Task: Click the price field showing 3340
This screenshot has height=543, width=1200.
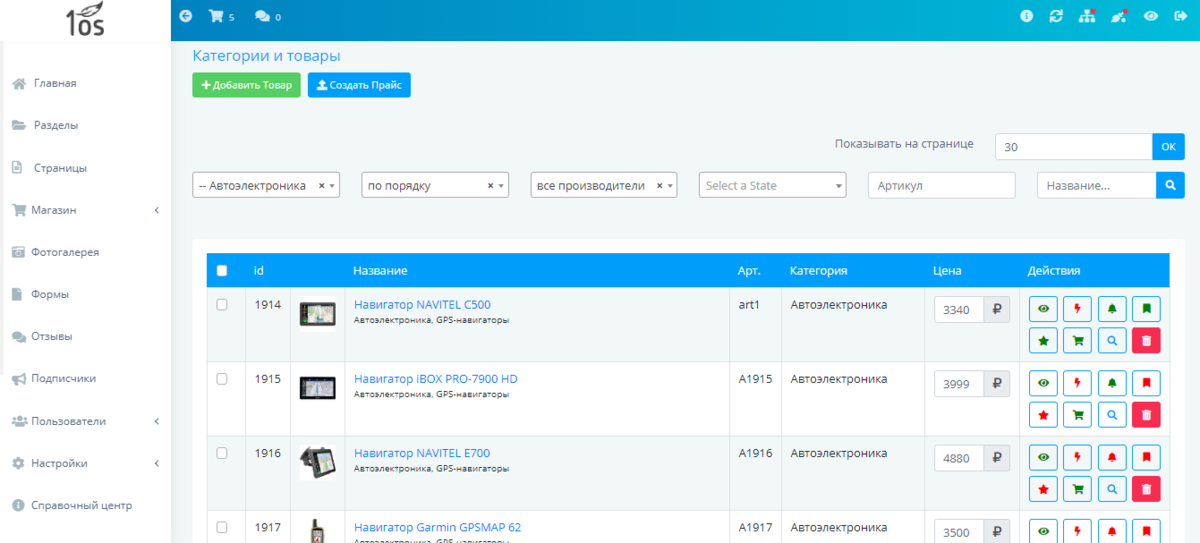Action: (x=958, y=309)
